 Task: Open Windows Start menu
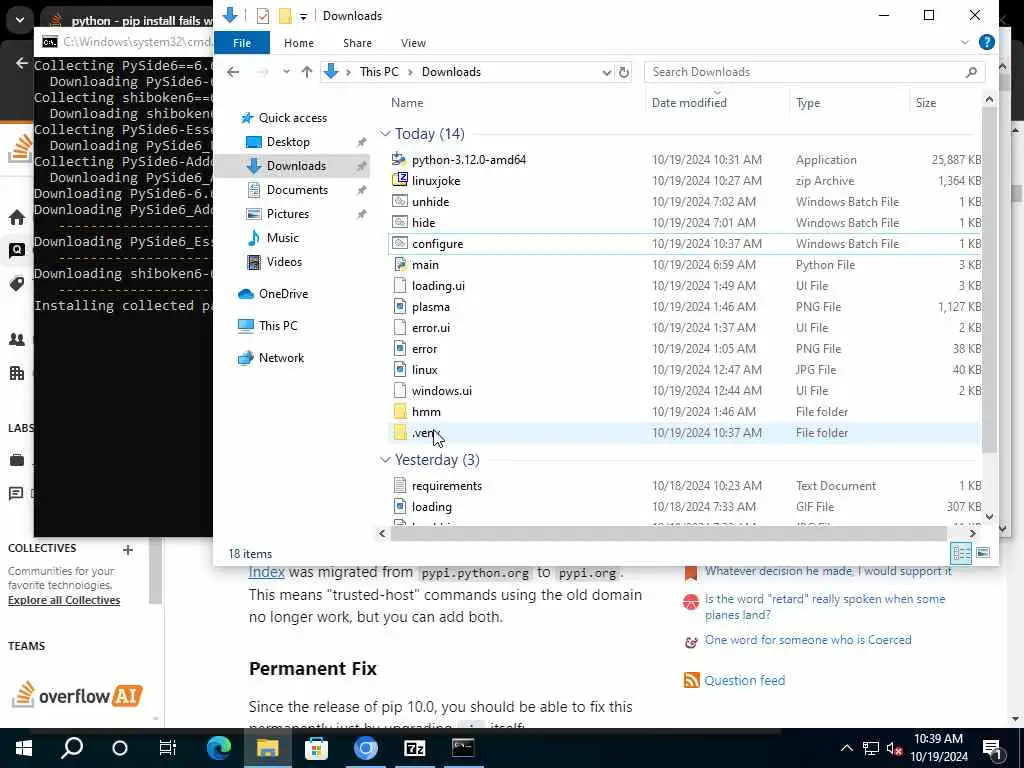click(24, 748)
